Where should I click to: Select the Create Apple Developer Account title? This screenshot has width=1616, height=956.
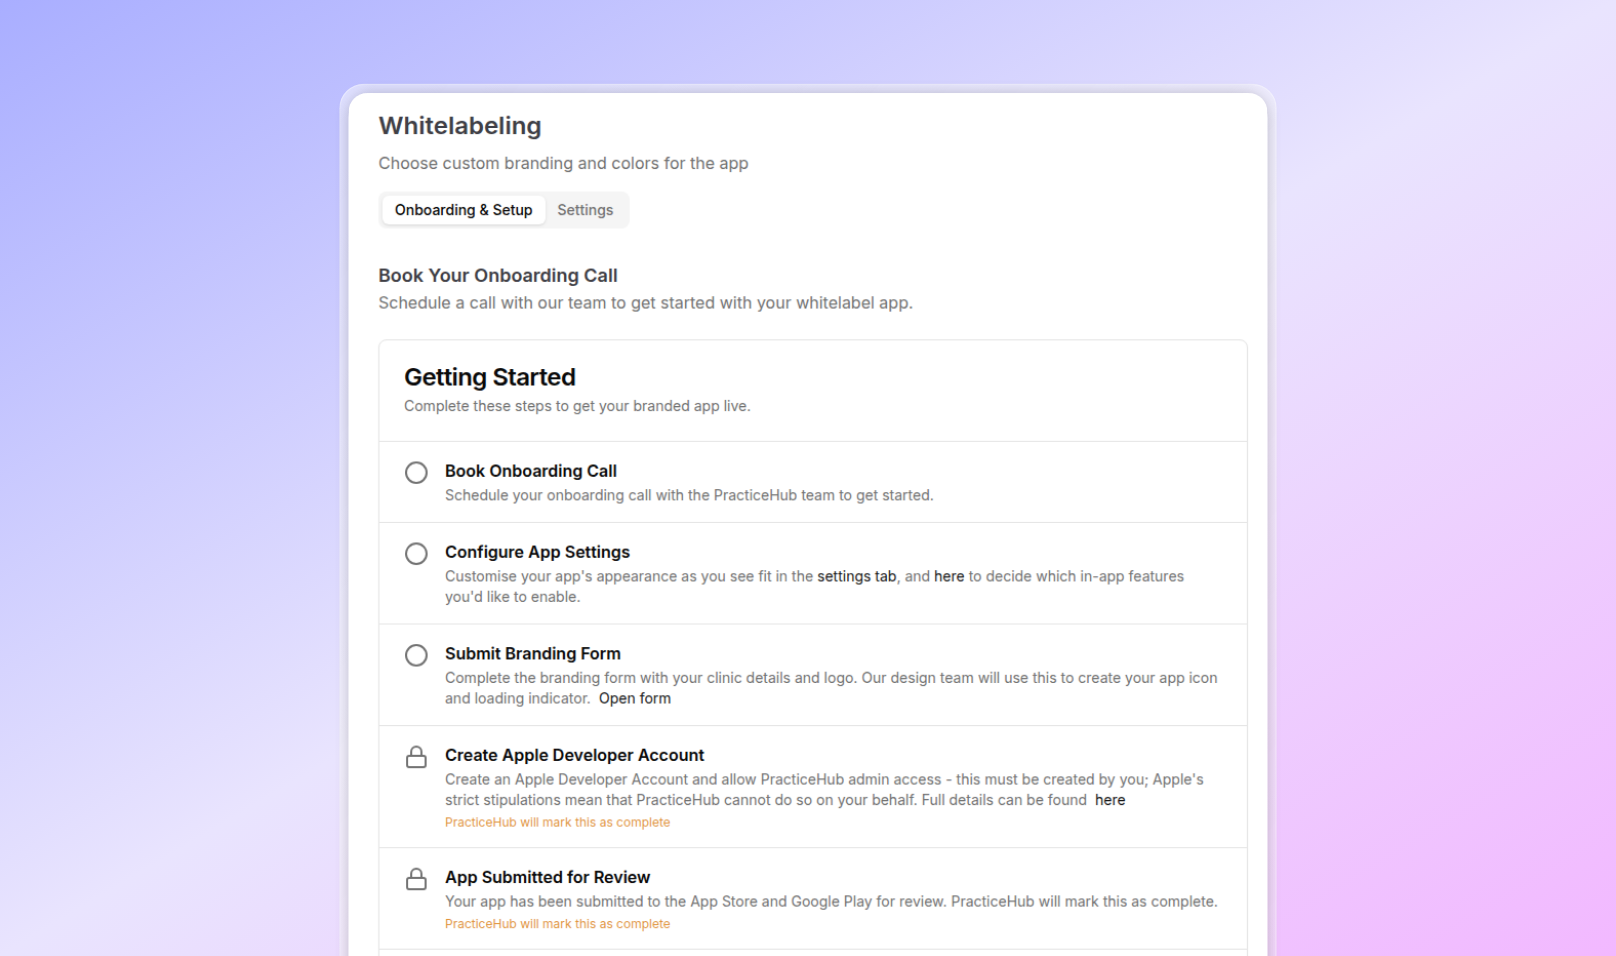[x=574, y=755]
